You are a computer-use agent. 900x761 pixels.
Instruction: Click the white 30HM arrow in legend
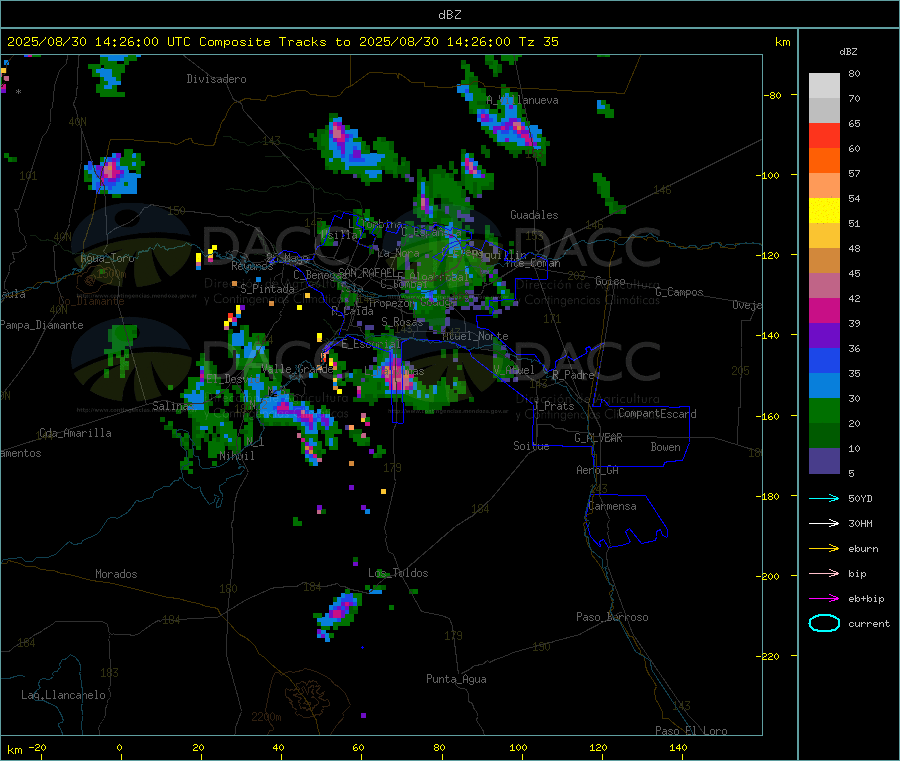[824, 523]
